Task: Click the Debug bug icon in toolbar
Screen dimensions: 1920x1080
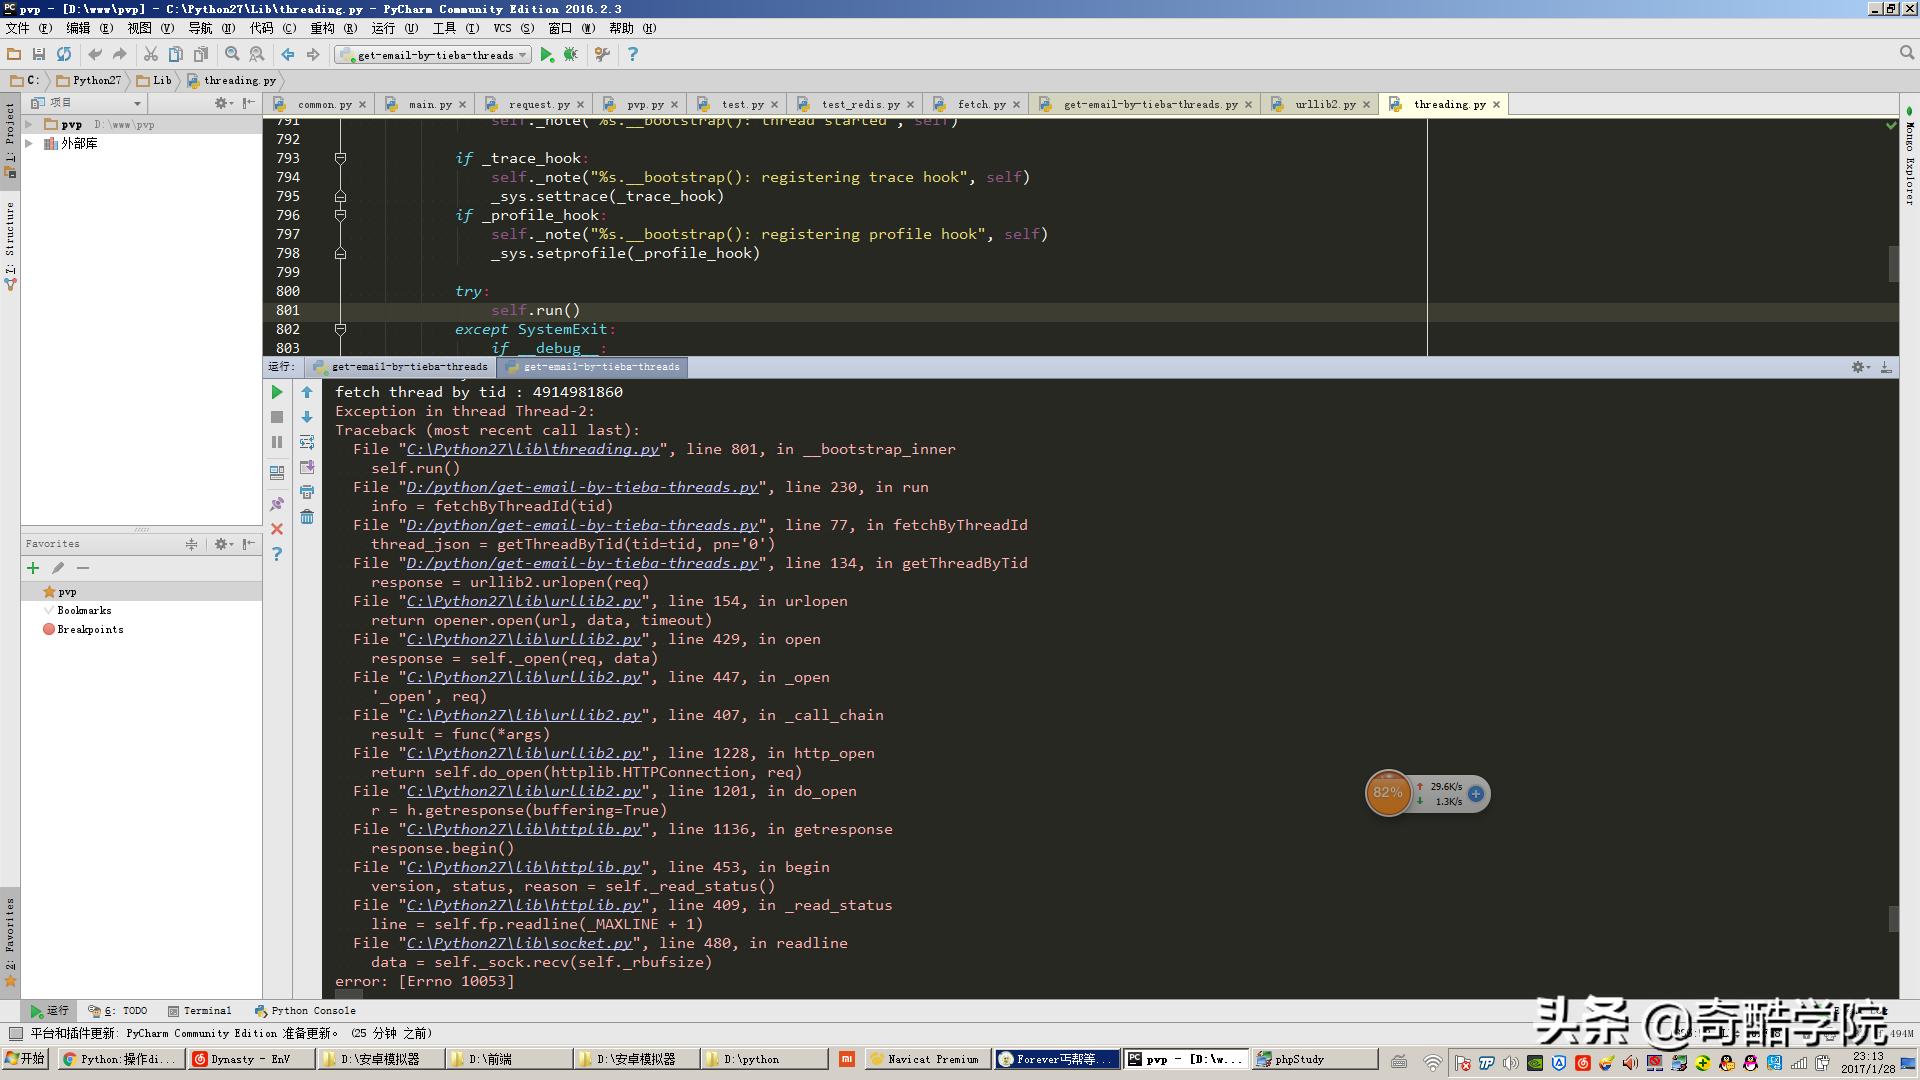Action: pyautogui.click(x=571, y=55)
